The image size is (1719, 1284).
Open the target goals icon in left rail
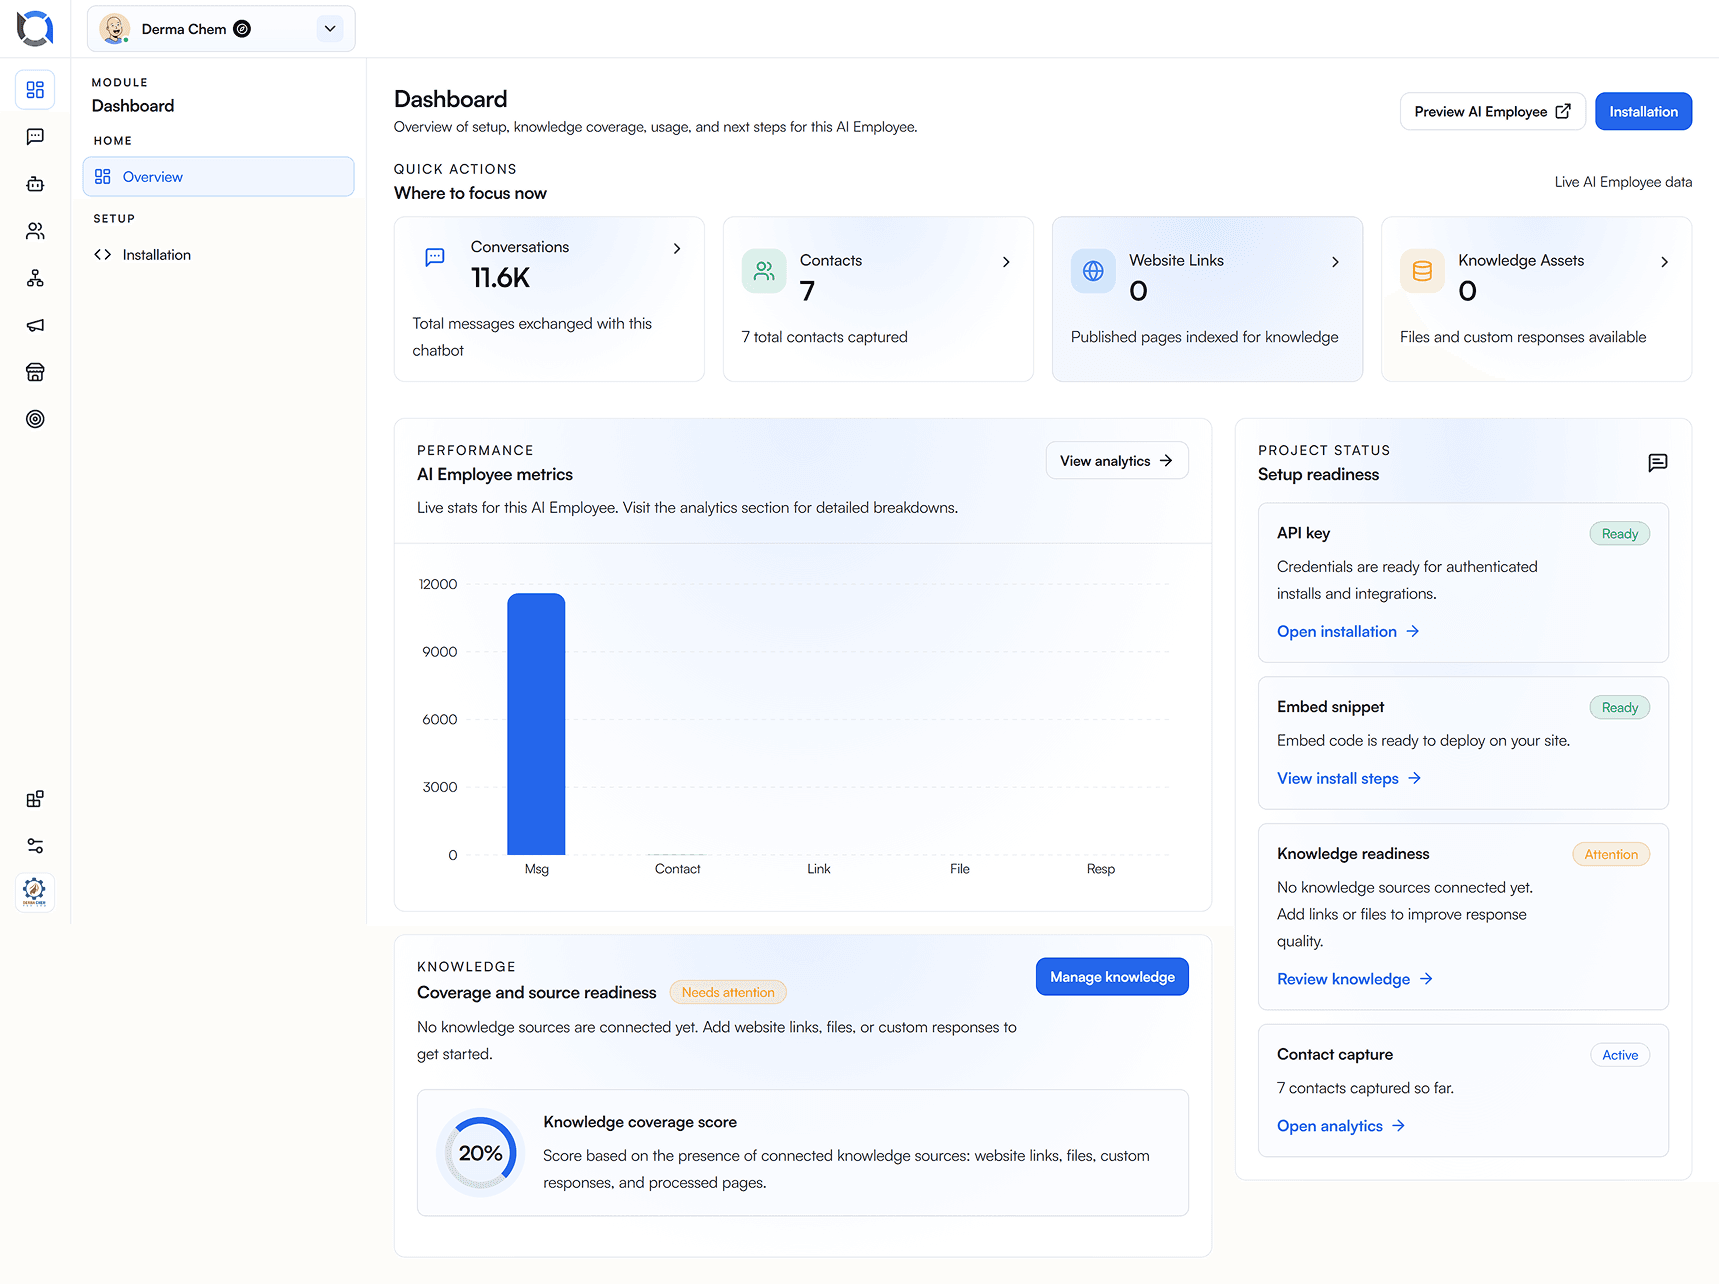point(35,419)
